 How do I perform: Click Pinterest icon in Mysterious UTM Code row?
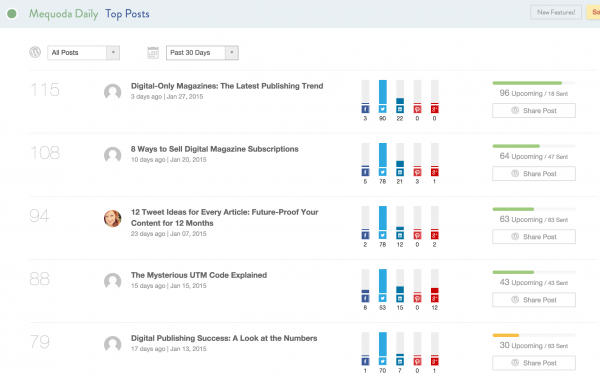(x=417, y=298)
